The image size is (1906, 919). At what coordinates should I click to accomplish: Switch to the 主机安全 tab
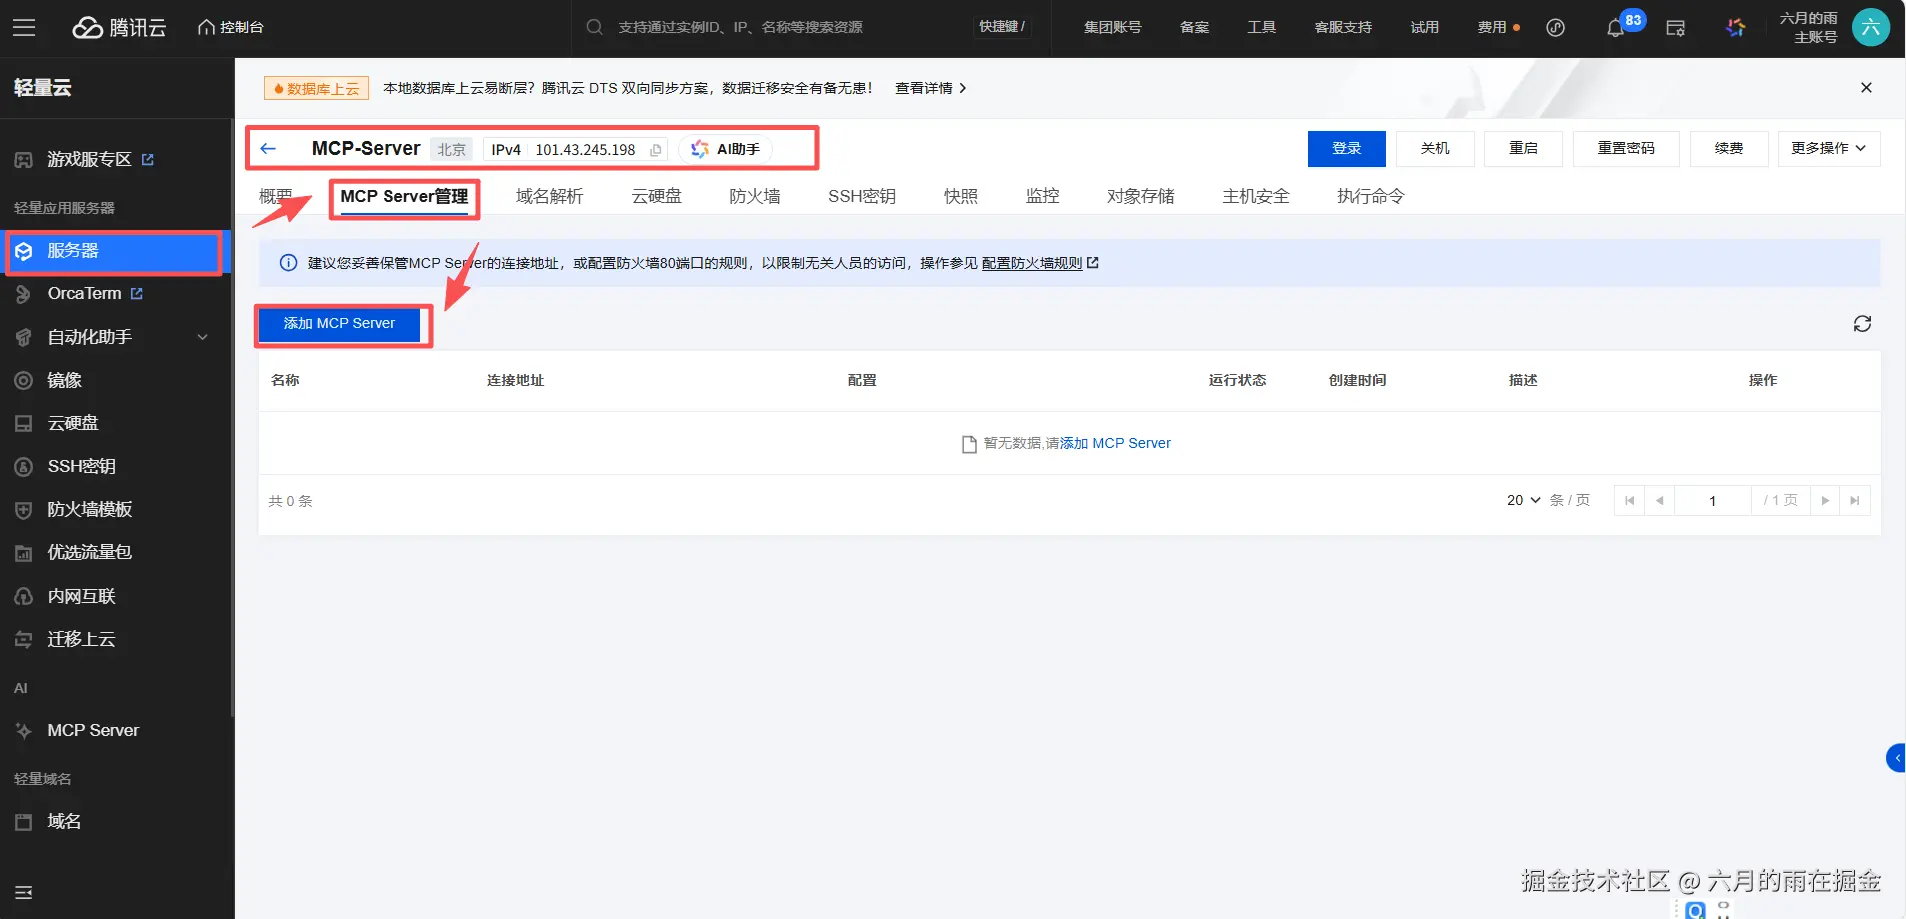(x=1256, y=196)
